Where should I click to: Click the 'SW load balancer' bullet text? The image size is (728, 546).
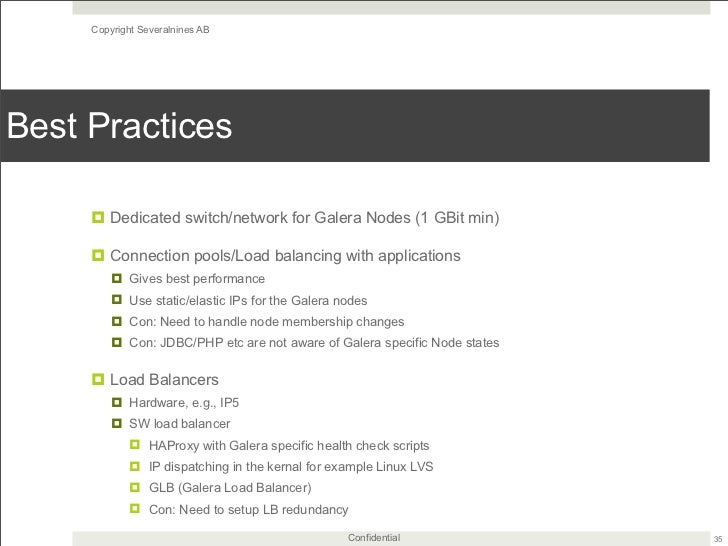click(x=179, y=423)
